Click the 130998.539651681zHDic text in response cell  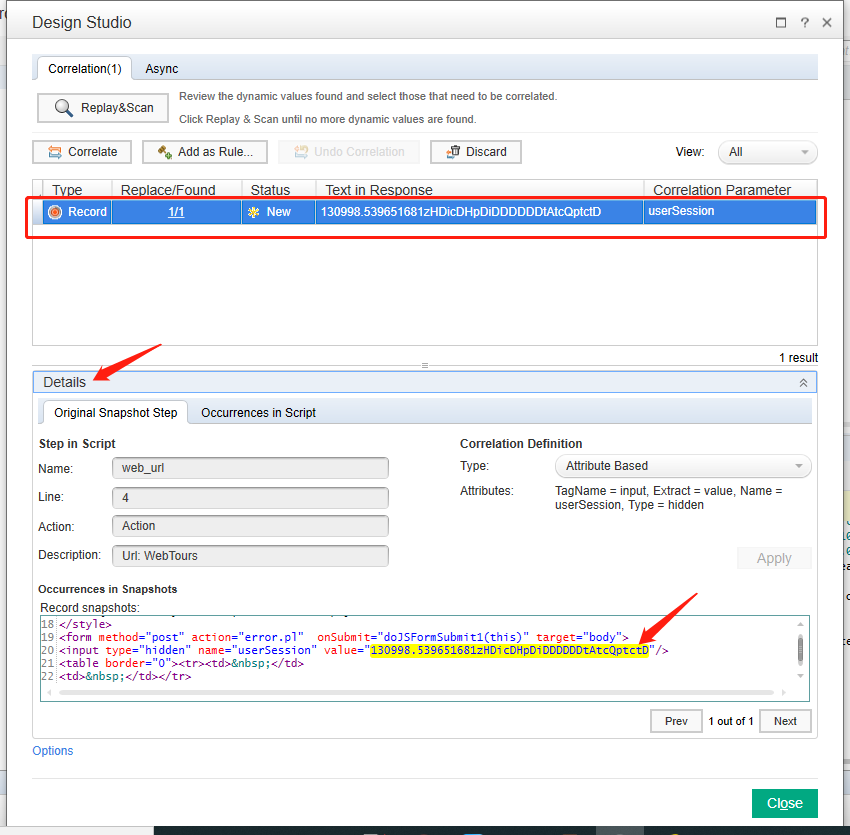pyautogui.click(x=479, y=212)
